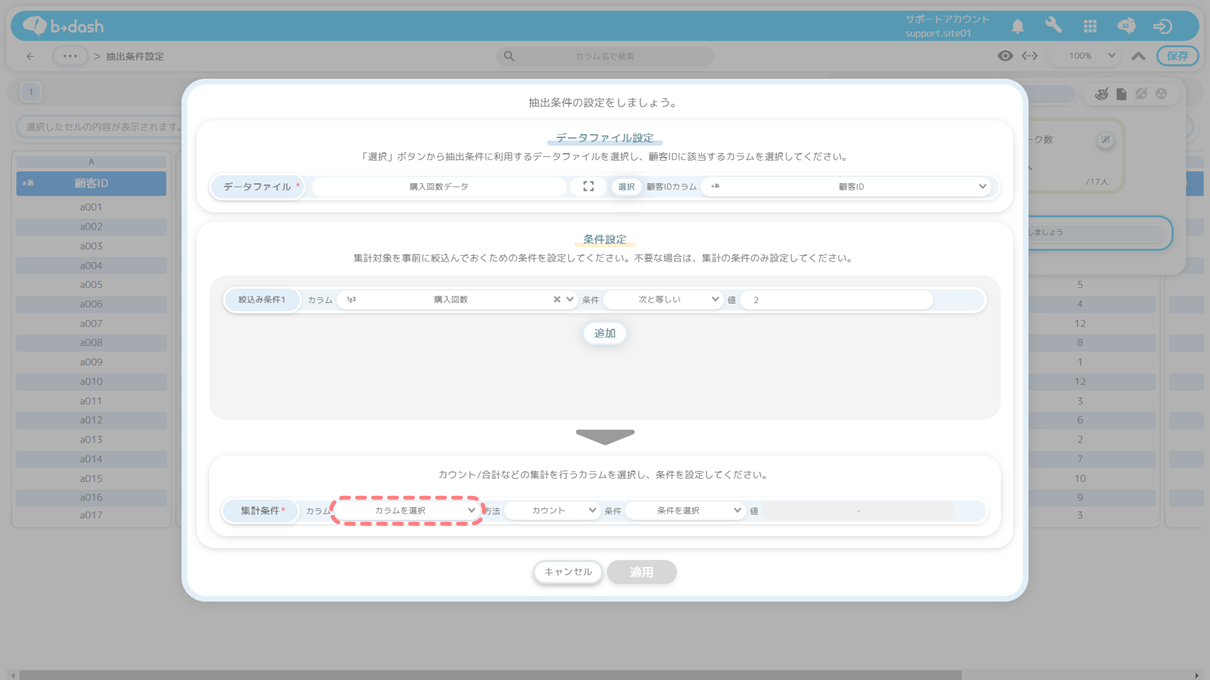This screenshot has height=680, width=1210.
Task: Click the disabled aggregate value field
Action: point(858,511)
